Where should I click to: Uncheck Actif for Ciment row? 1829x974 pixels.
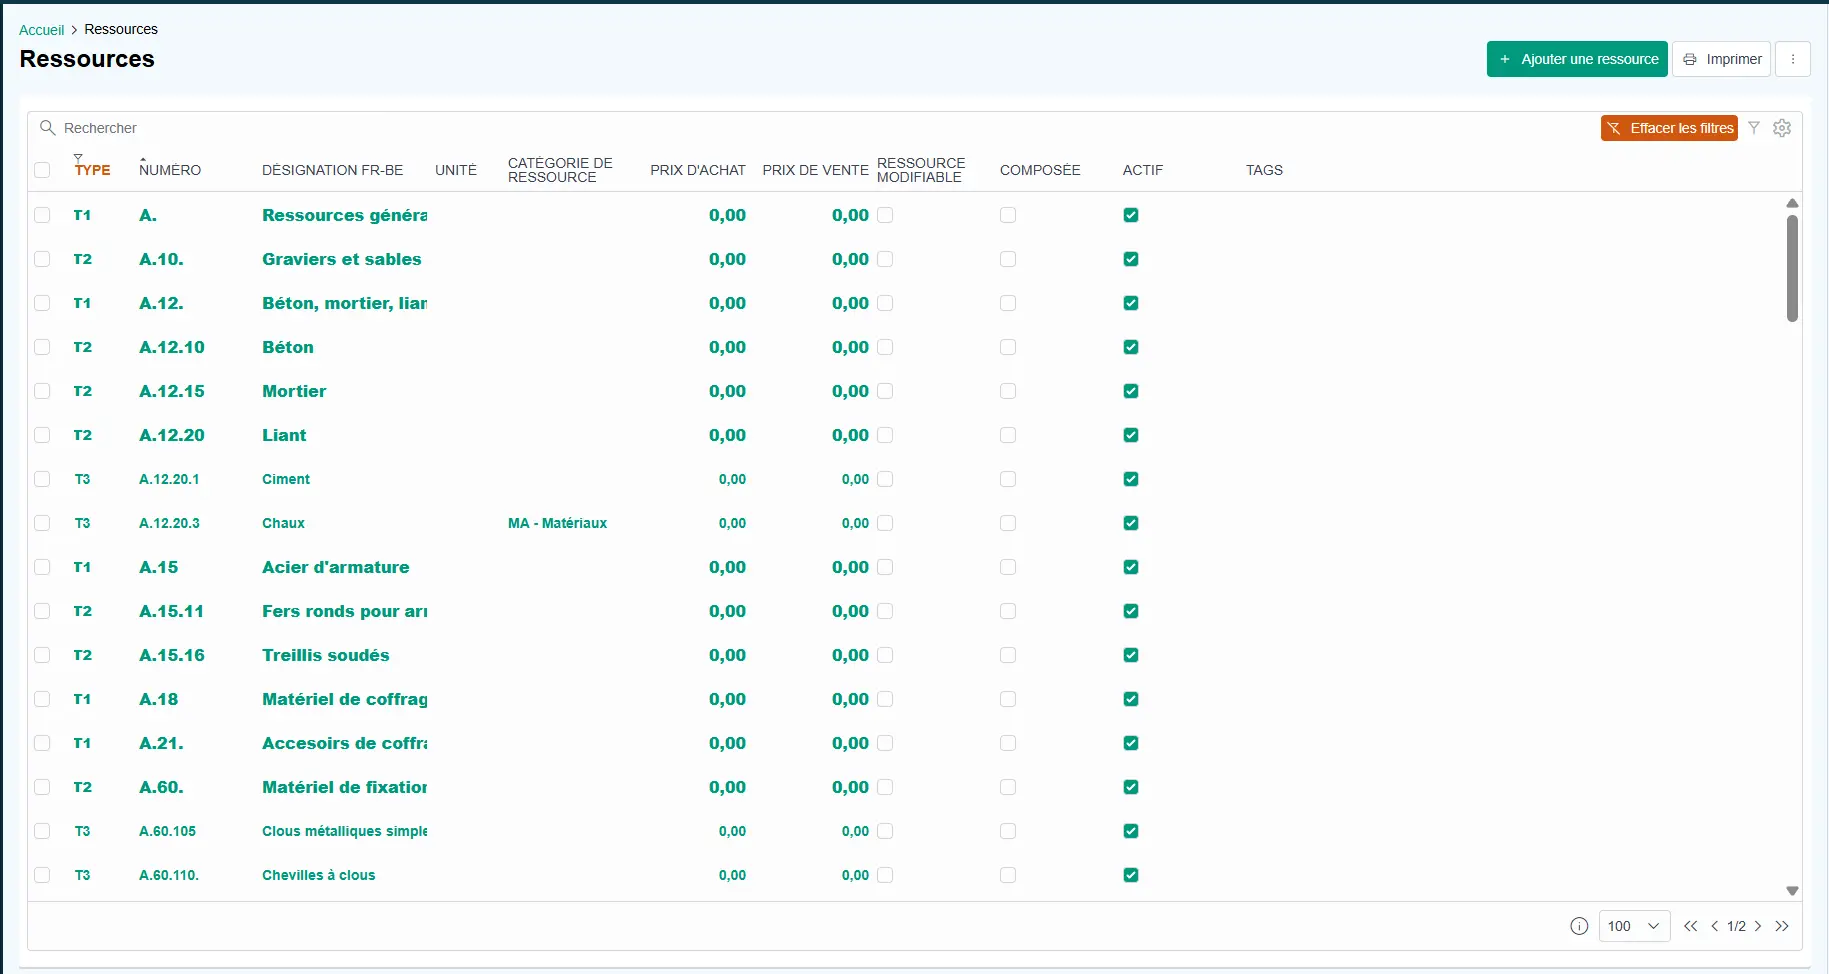[x=1131, y=479]
